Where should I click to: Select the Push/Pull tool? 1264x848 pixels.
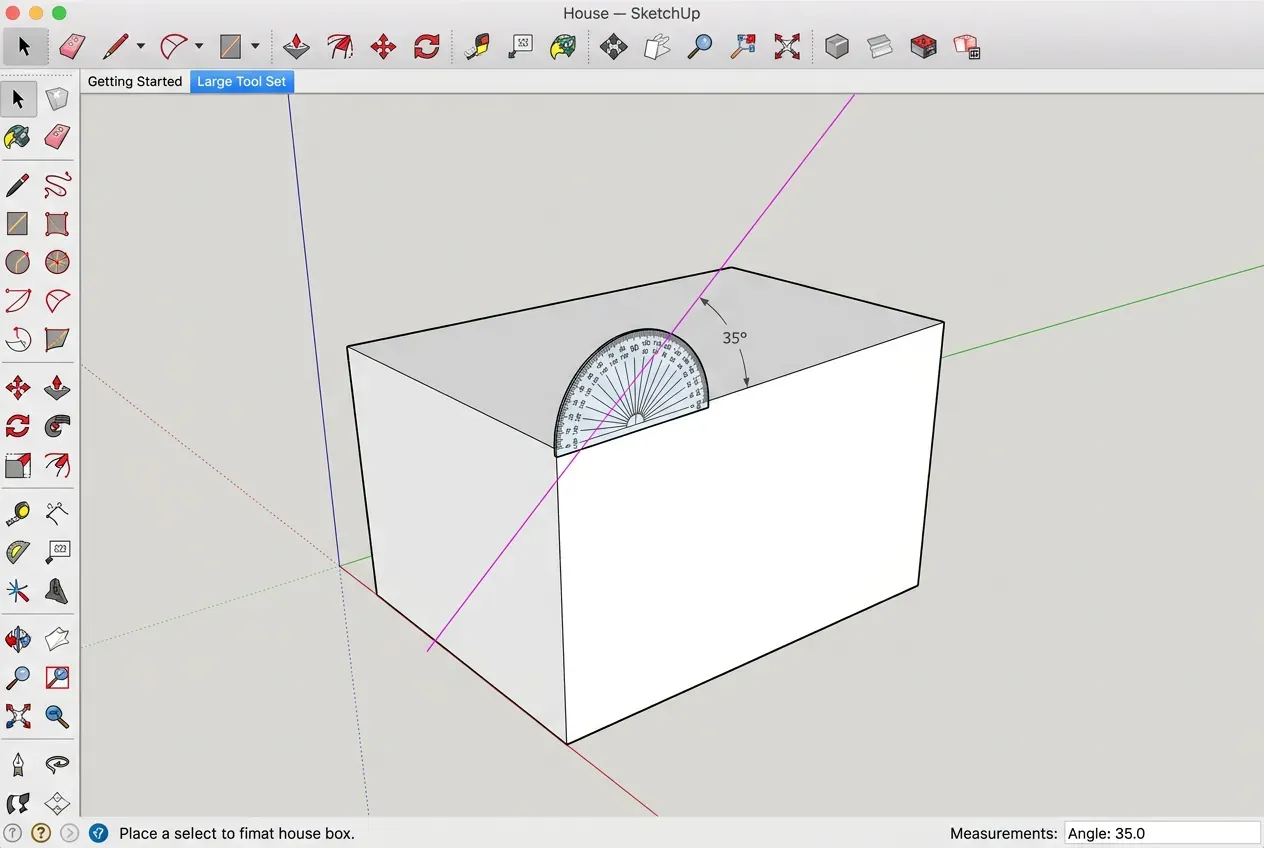pos(57,386)
